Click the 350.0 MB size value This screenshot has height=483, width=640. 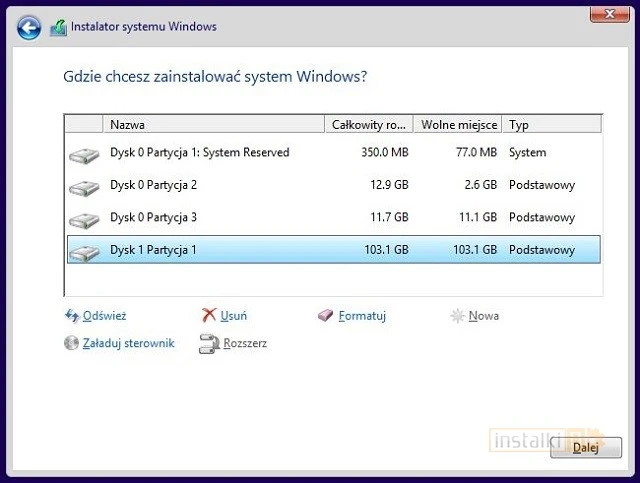(385, 152)
